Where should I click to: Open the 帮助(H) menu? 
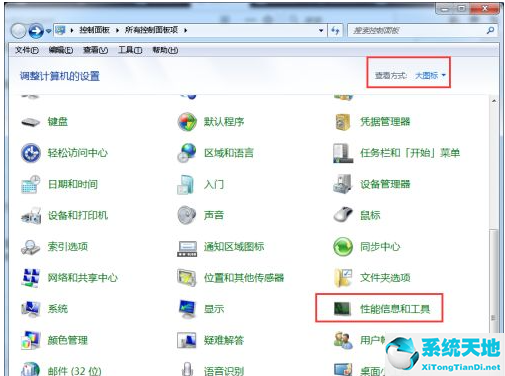[165, 50]
